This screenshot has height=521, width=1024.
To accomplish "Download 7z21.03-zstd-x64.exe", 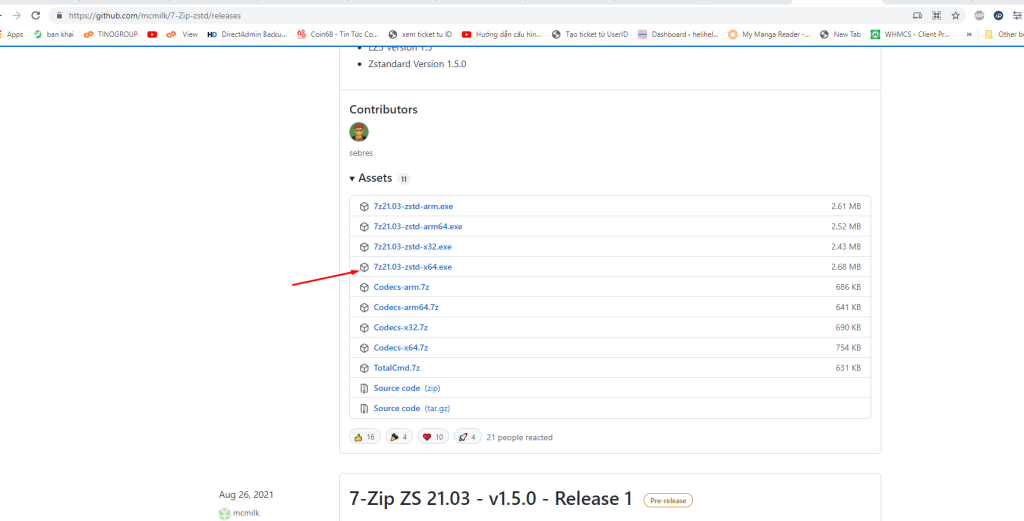I will pyautogui.click(x=412, y=267).
